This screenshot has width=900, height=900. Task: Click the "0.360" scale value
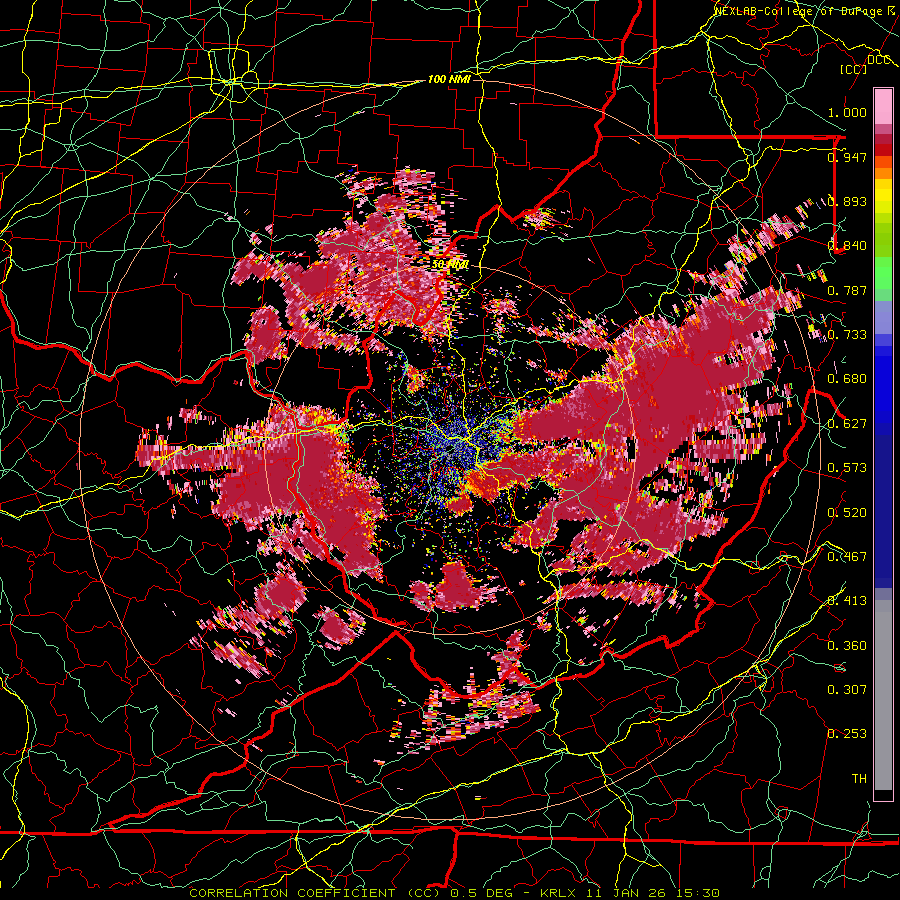[x=847, y=646]
